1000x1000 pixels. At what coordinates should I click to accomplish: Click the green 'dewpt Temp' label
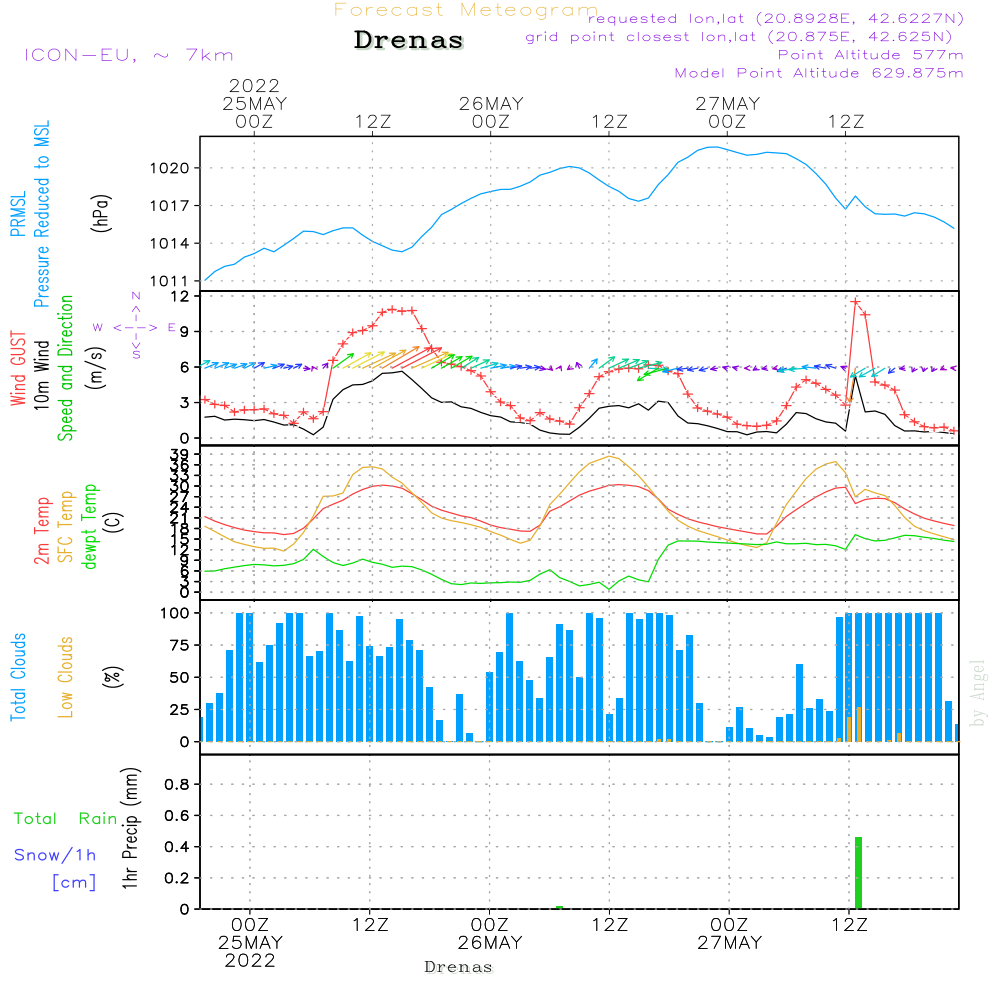pyautogui.click(x=89, y=526)
